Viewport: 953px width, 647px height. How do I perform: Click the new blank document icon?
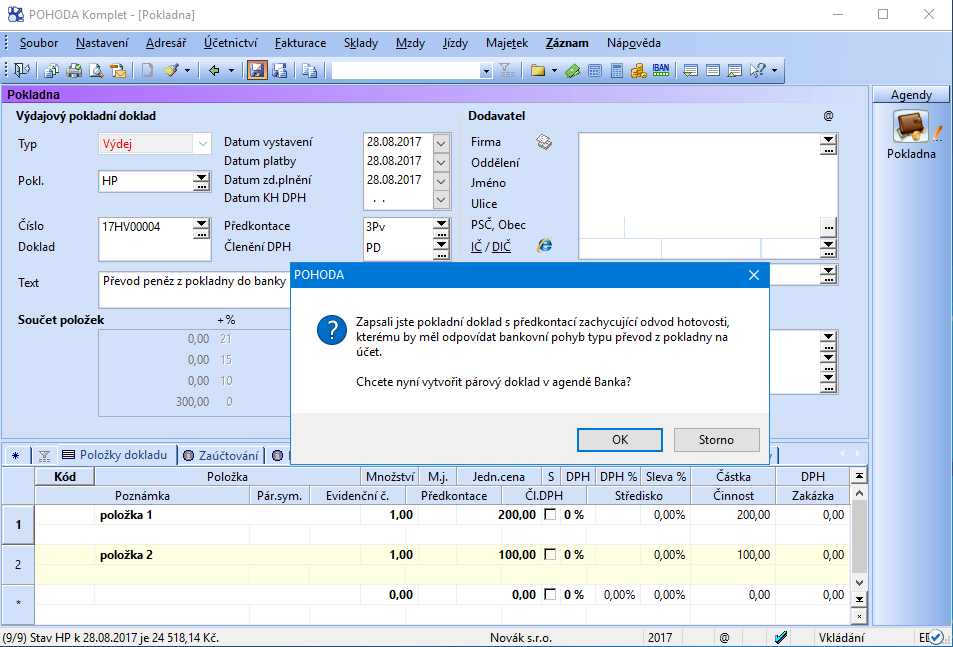point(147,70)
